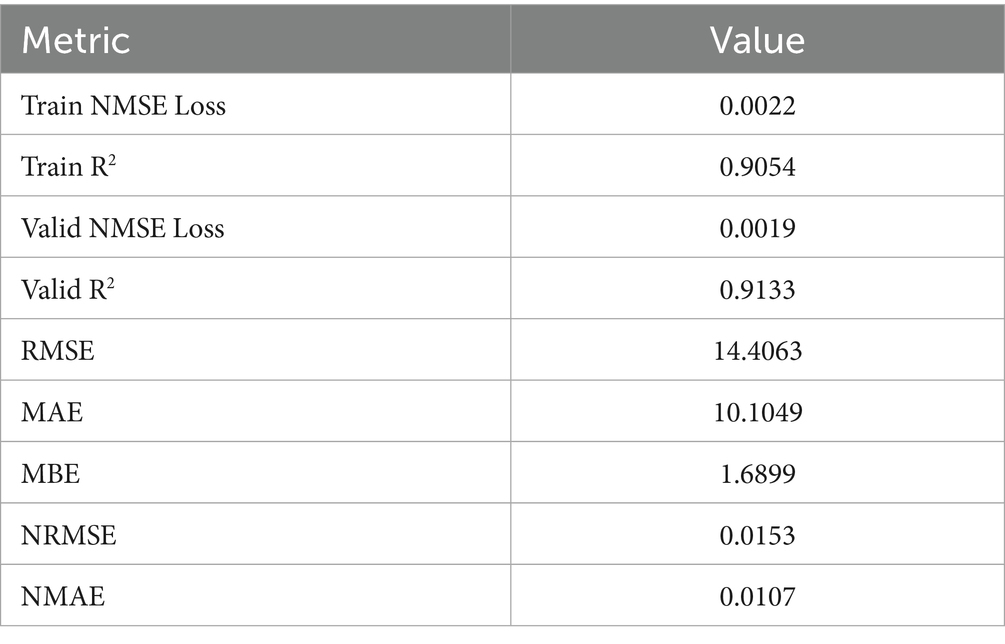Click the Valid NMSE Loss label
Image resolution: width=1005 pixels, height=644 pixels.
122,228
